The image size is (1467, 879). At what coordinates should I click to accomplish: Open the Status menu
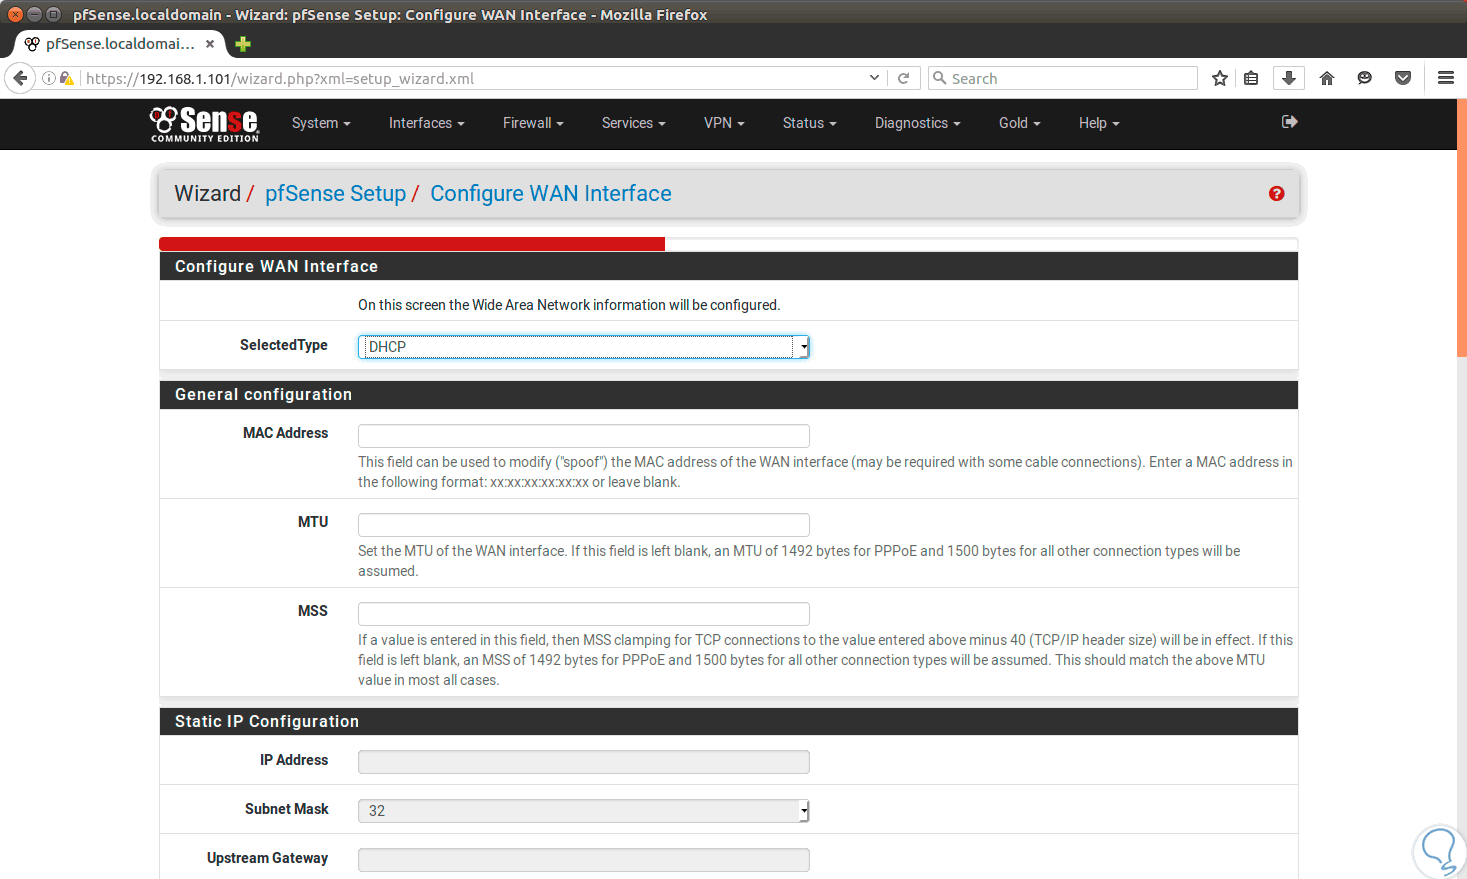pos(810,123)
